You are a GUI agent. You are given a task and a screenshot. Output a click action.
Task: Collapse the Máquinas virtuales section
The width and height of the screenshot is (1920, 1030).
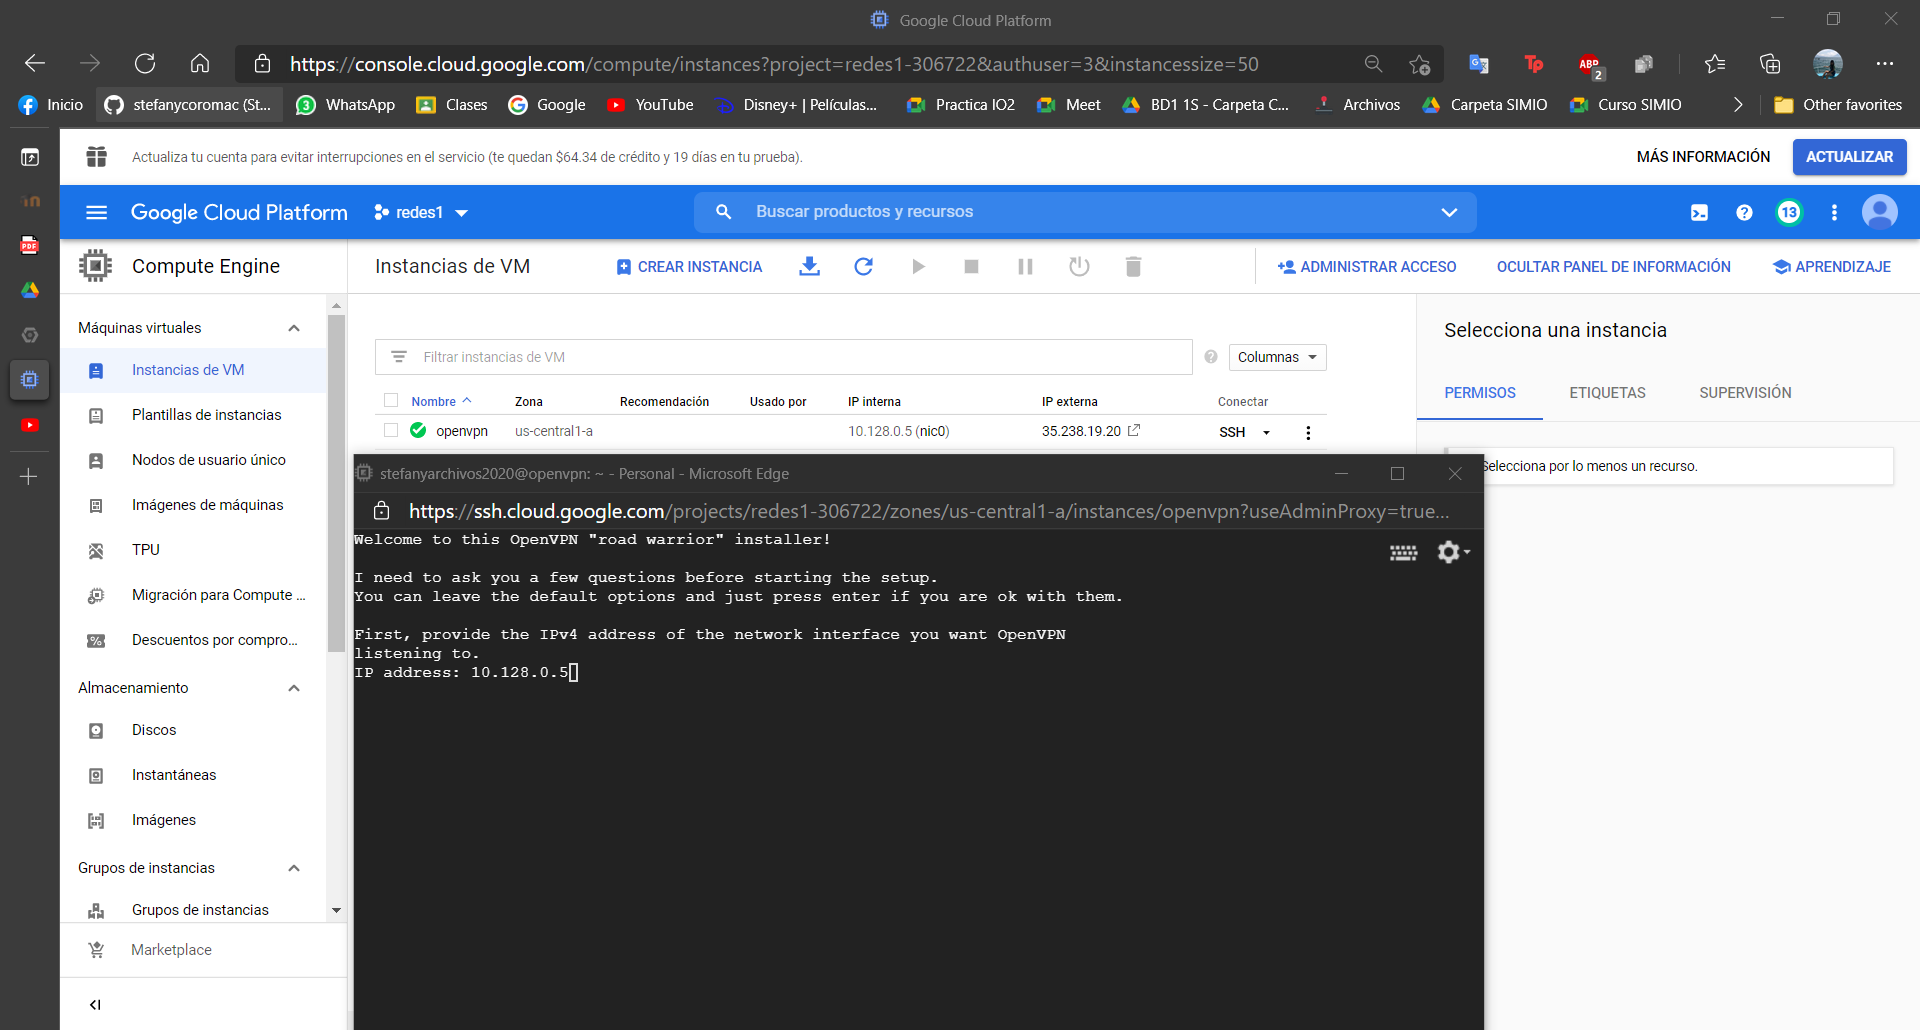click(x=294, y=328)
